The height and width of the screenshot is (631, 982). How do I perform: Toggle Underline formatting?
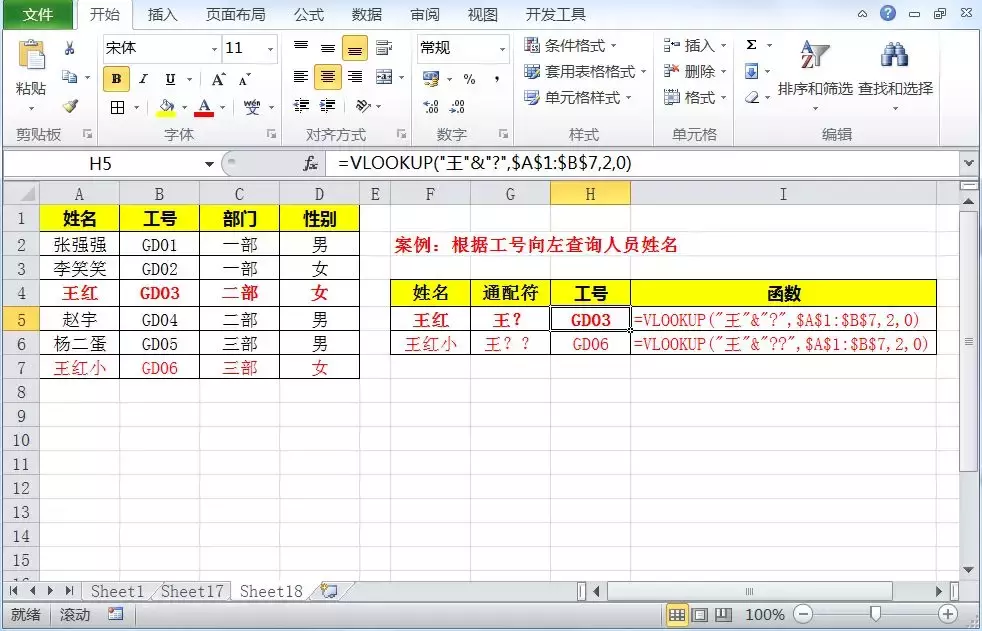(170, 79)
